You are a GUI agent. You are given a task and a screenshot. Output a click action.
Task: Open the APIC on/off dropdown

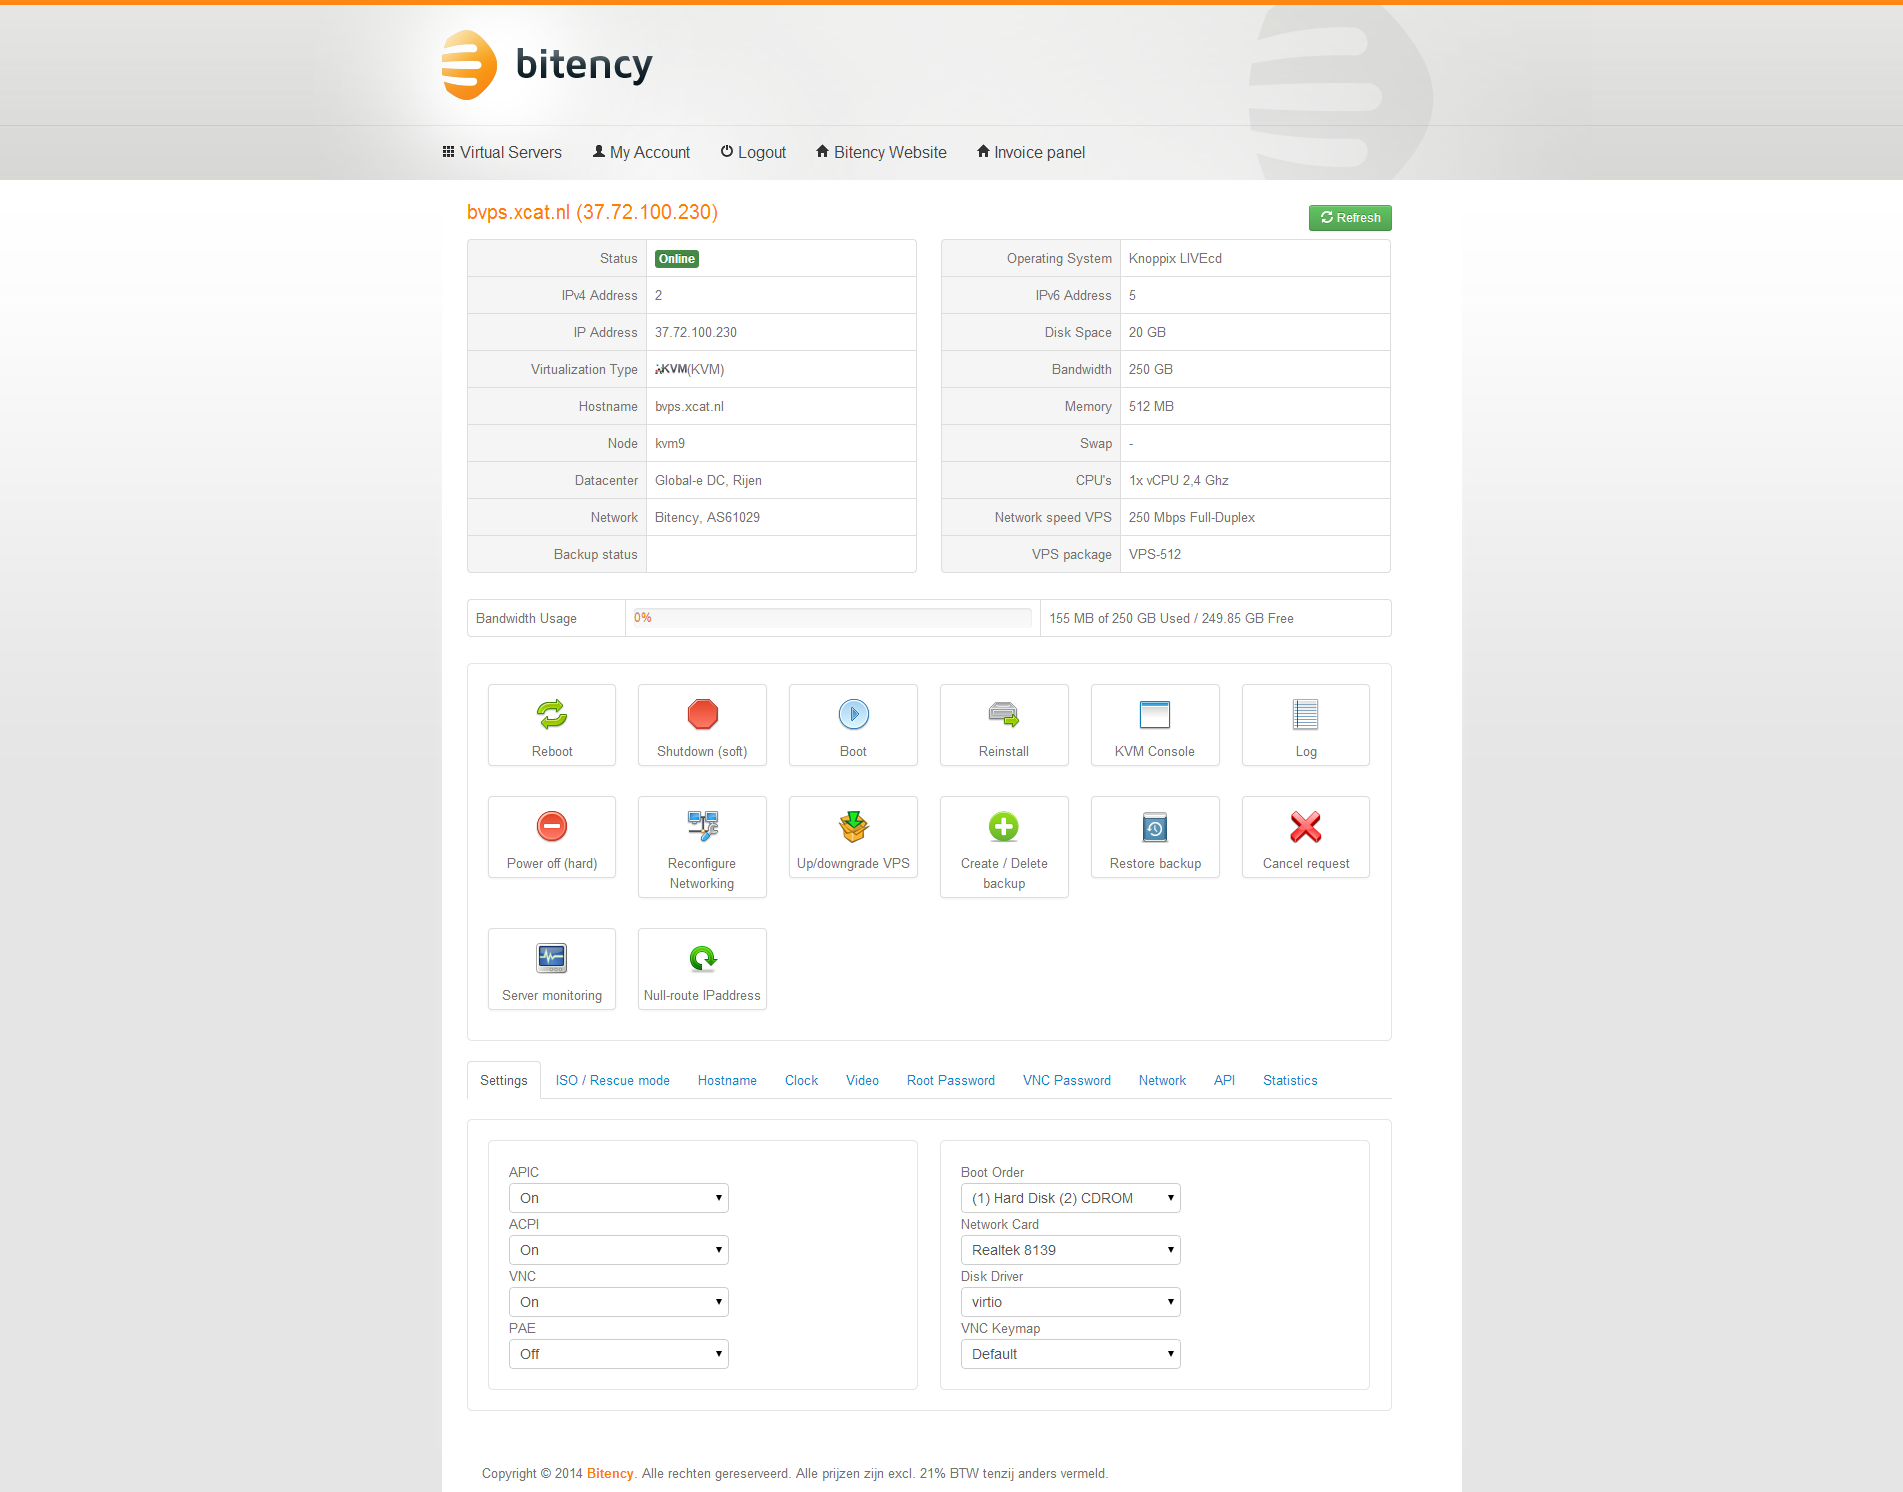618,1198
